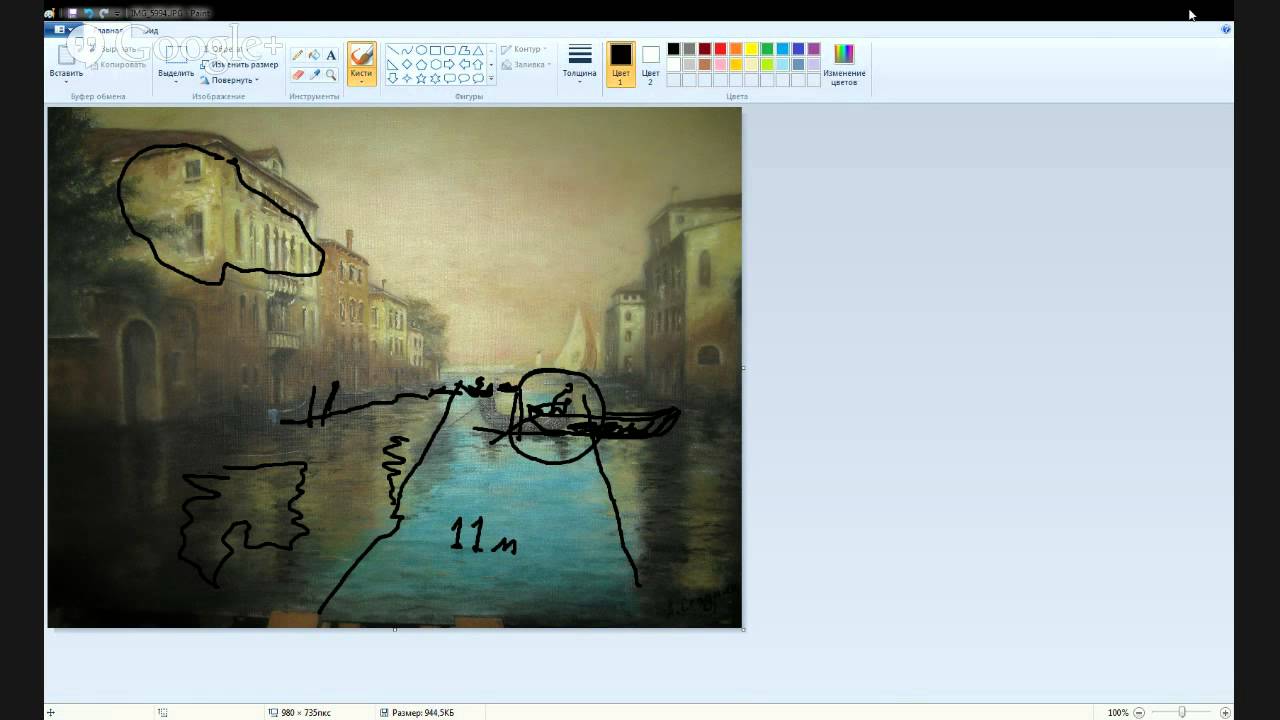Select the Fill with color bucket tool
Screen dimensions: 1280x720
click(314, 55)
